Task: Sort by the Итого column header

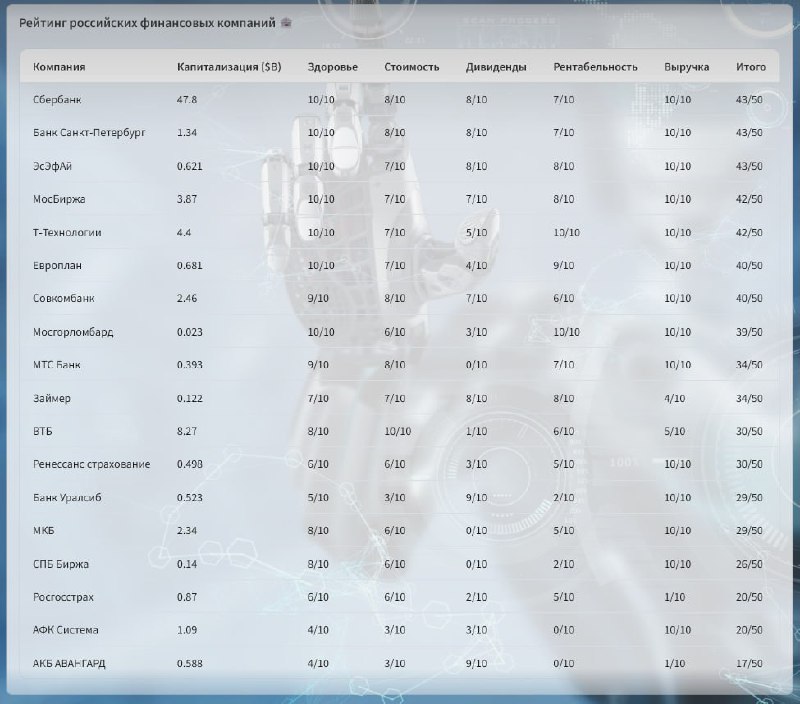Action: coord(751,67)
